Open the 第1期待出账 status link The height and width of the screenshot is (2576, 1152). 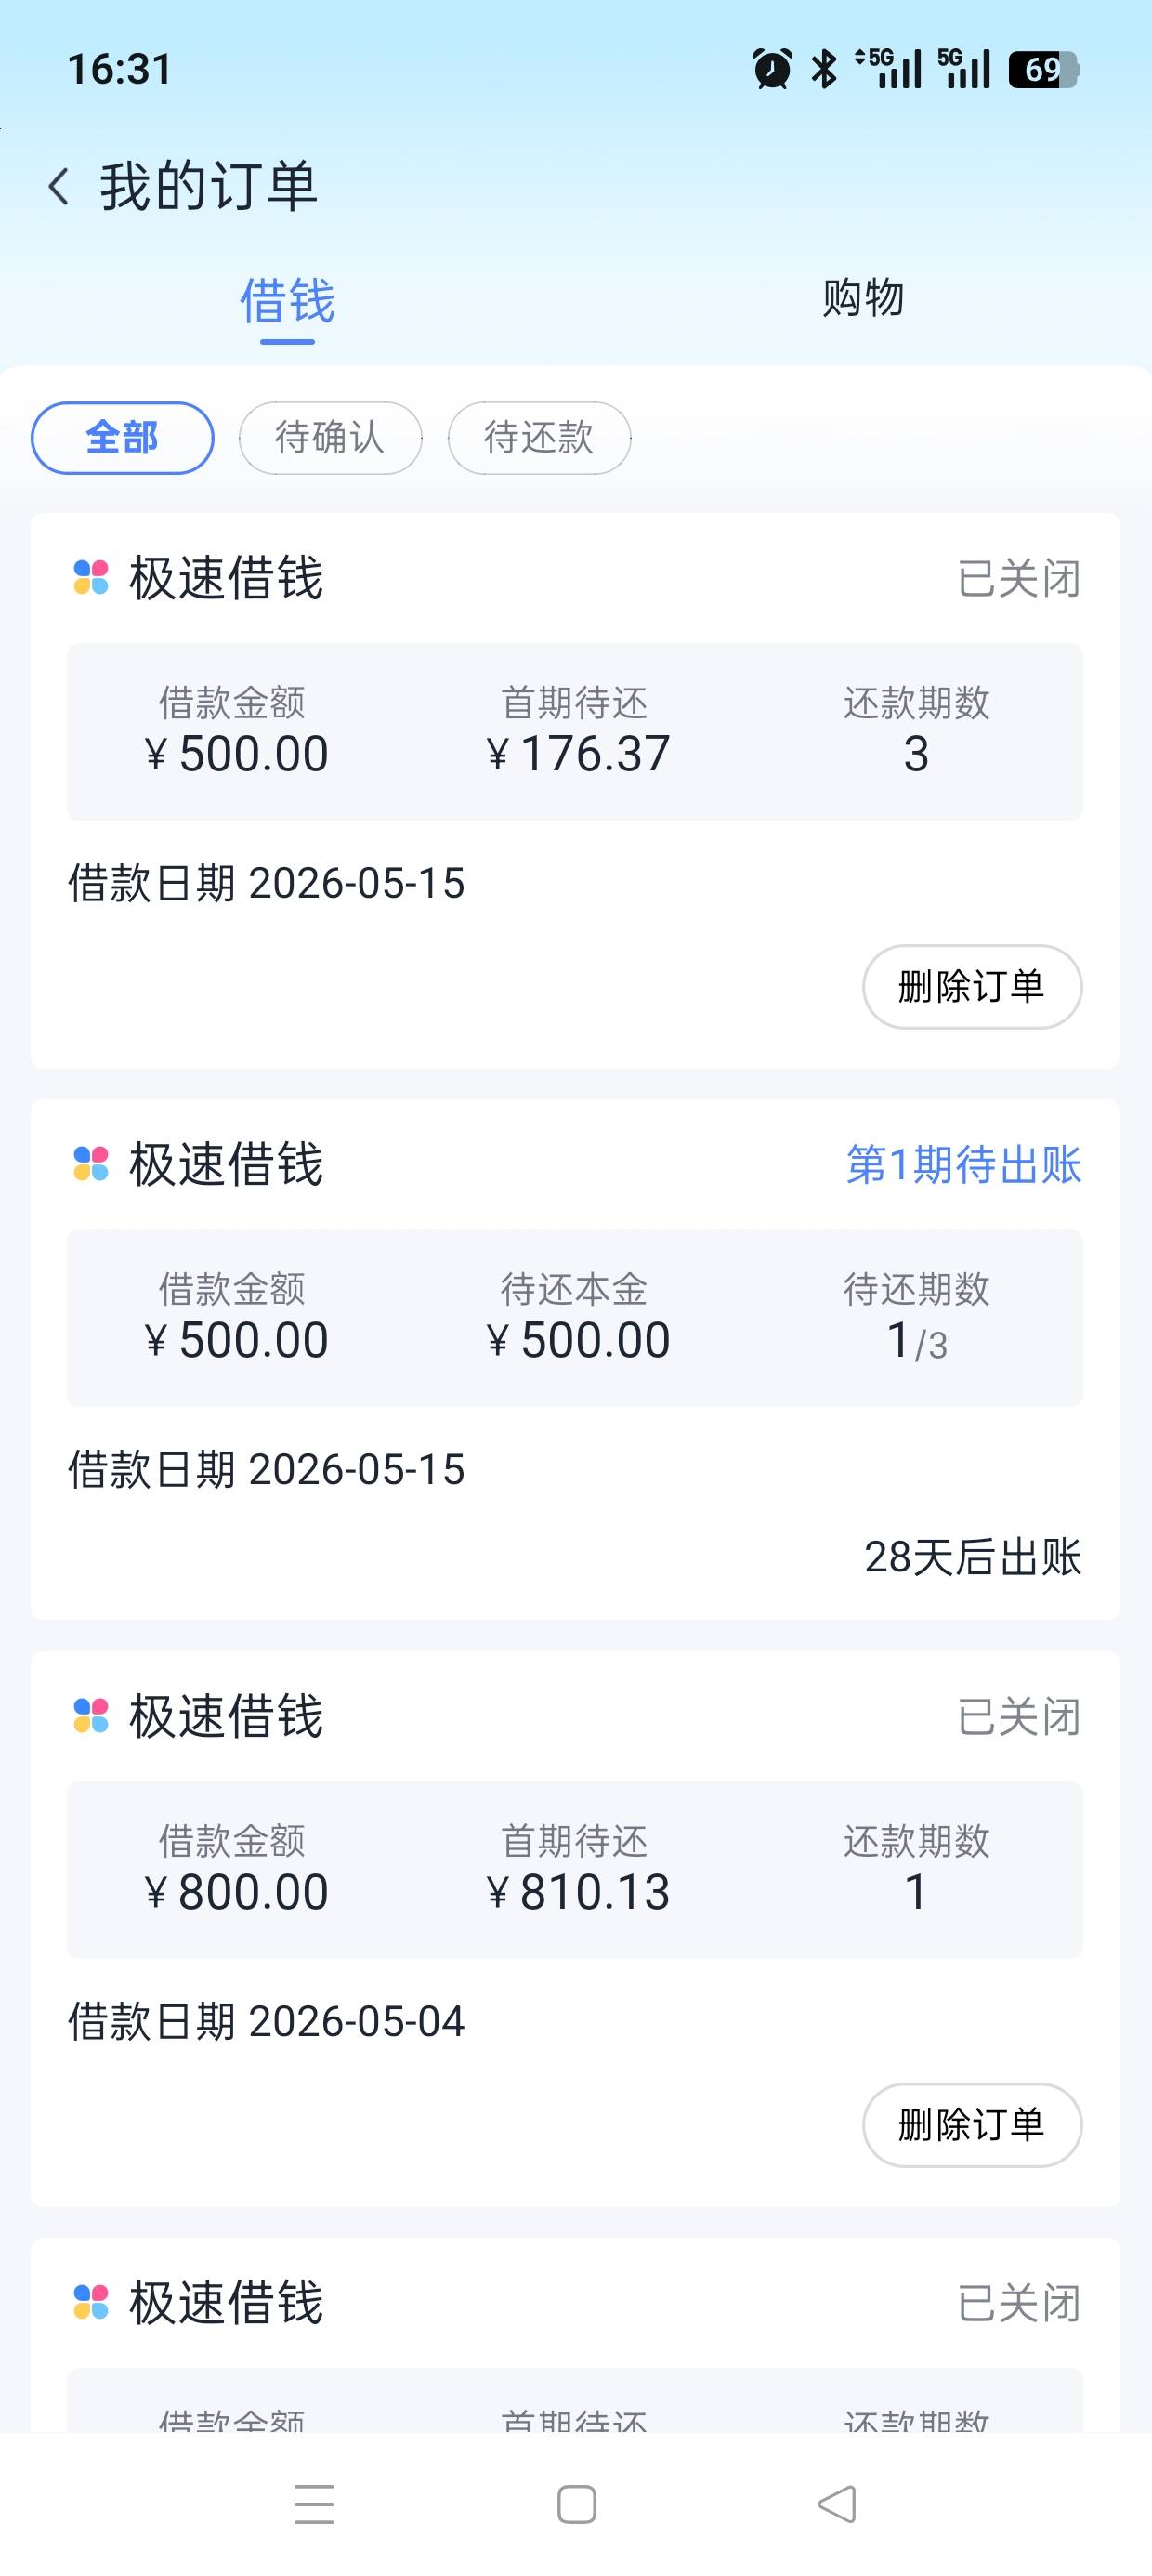(964, 1165)
